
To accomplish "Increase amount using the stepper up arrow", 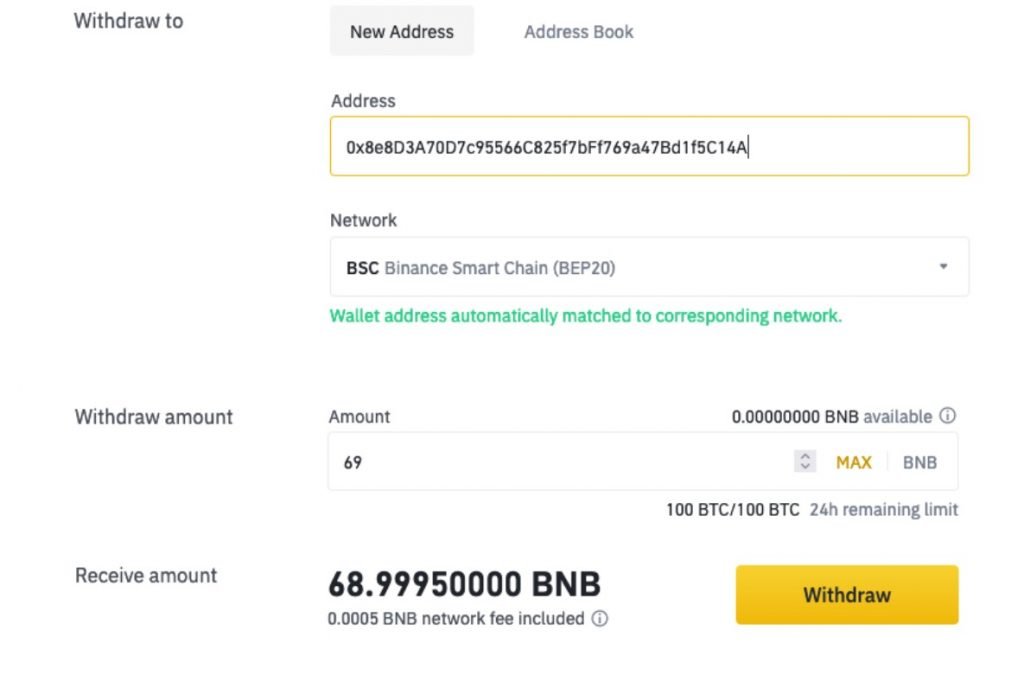I will coord(805,456).
